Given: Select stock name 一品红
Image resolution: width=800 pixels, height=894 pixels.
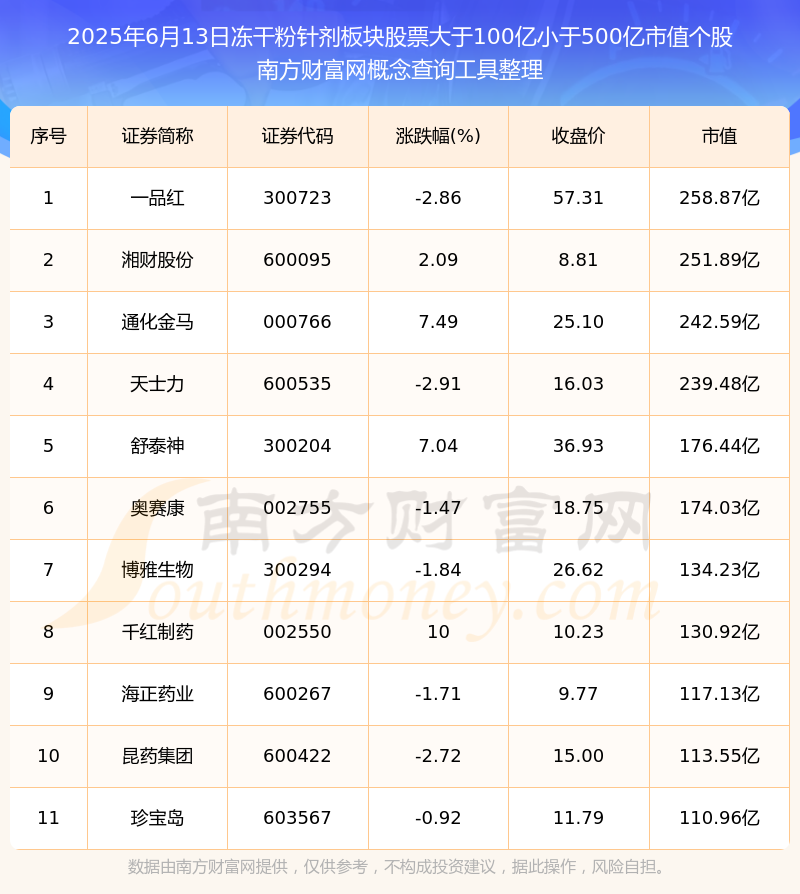Looking at the screenshot, I should (157, 198).
